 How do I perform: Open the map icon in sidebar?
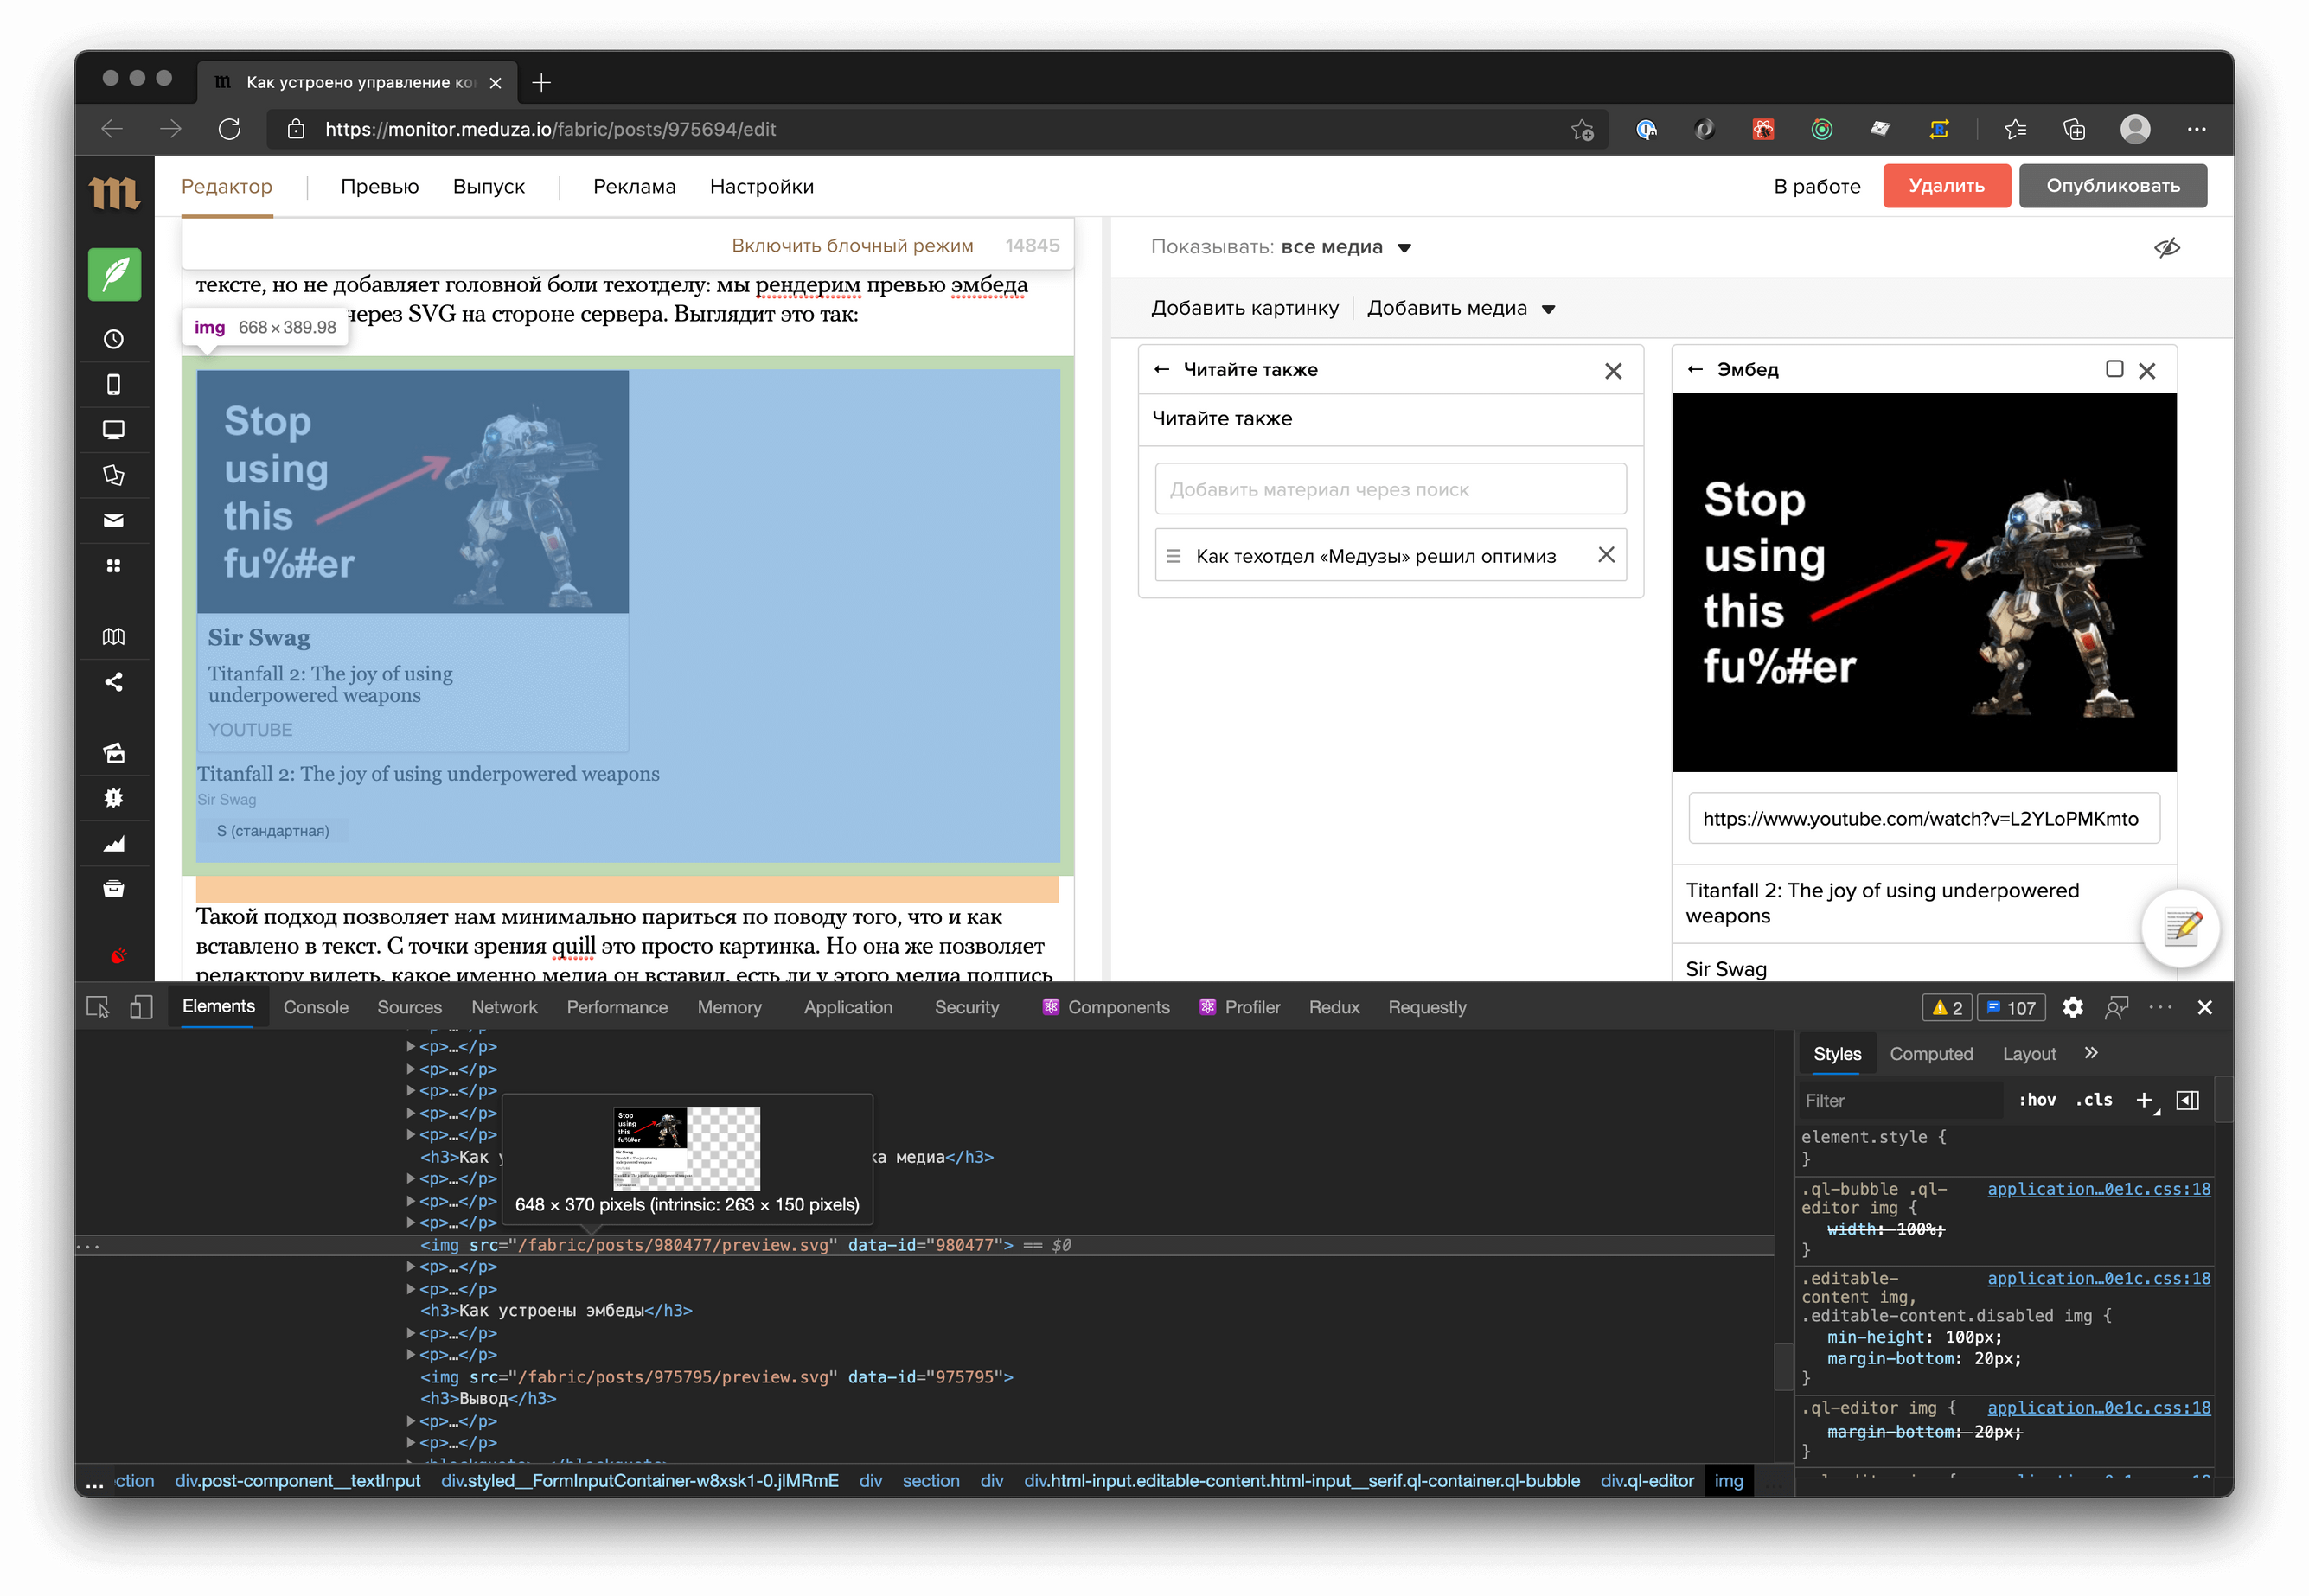pyautogui.click(x=114, y=637)
